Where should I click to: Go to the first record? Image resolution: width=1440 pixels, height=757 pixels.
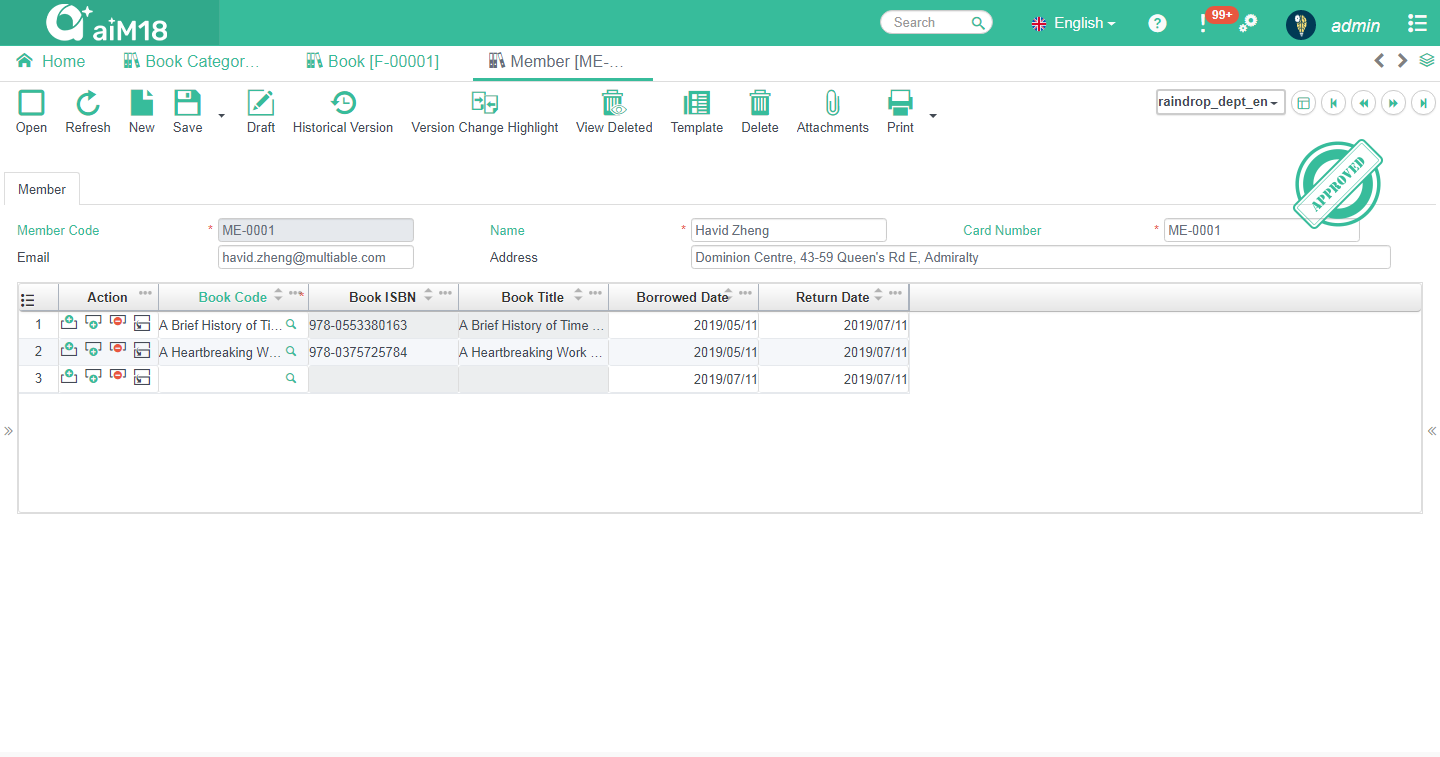click(1333, 103)
